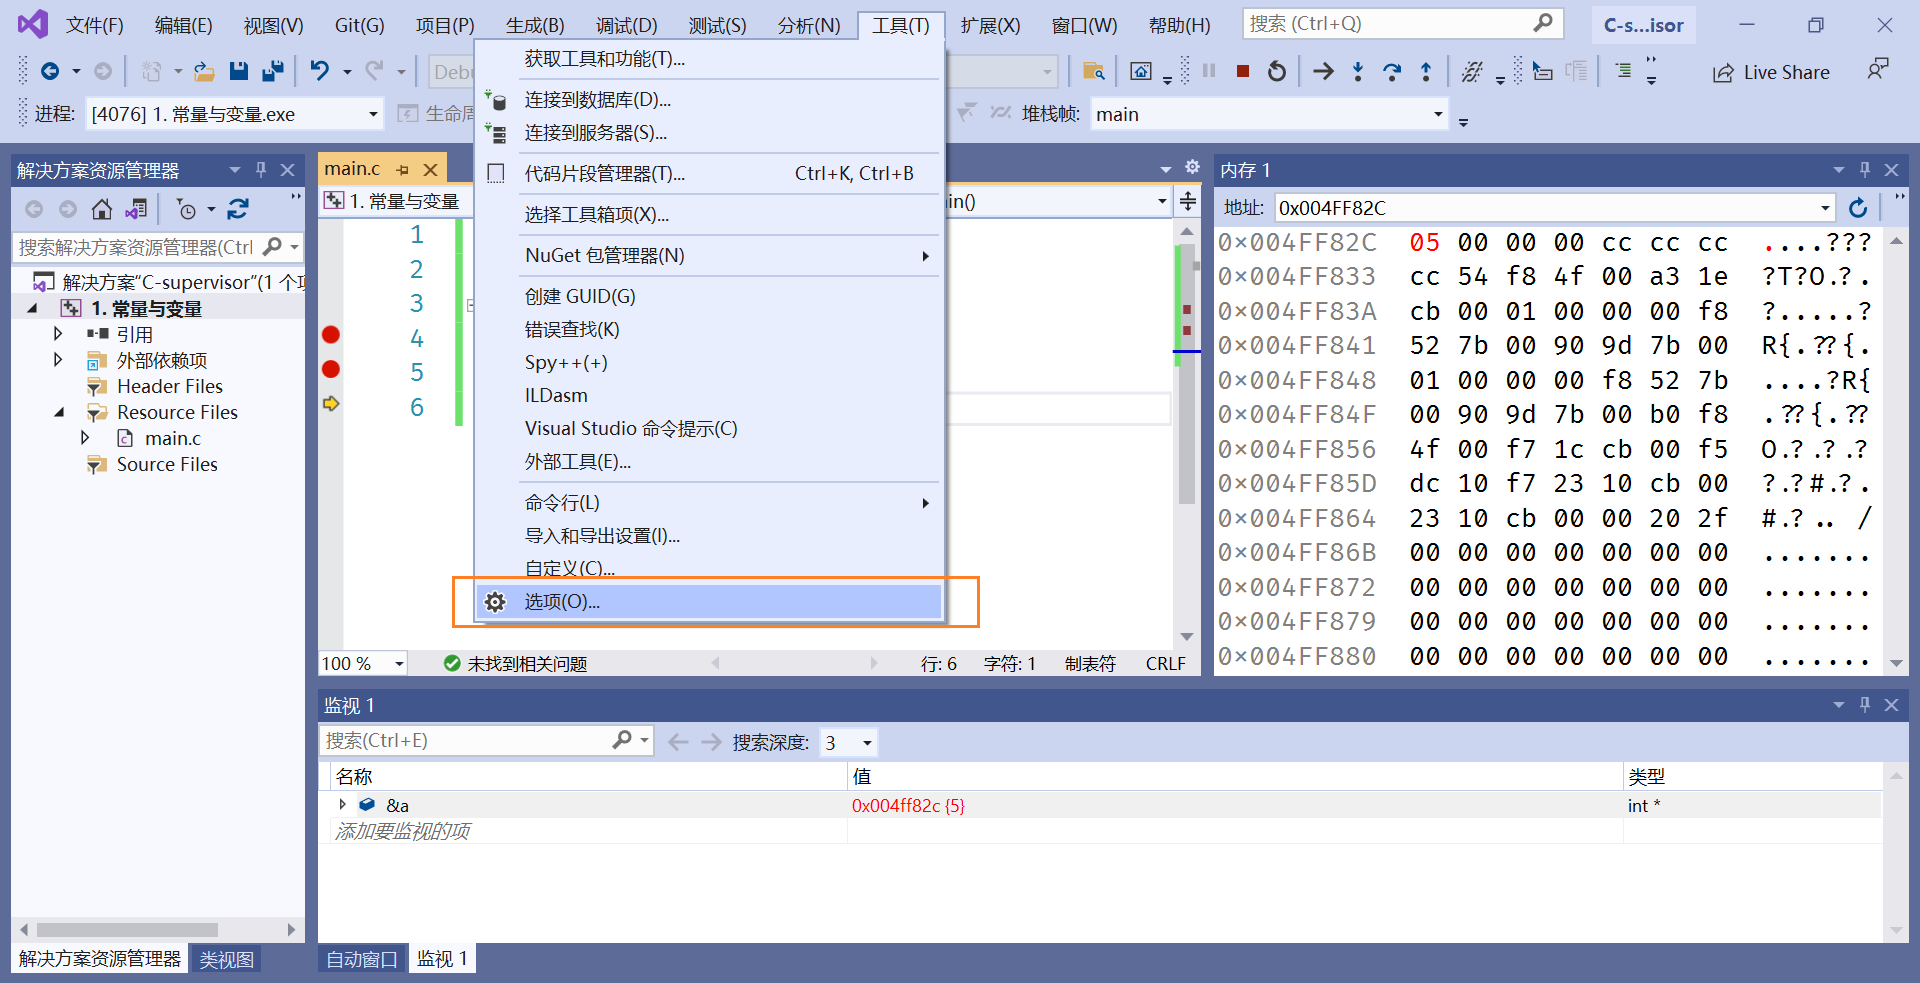Click the Stop Debugging red square icon
Viewport: 1920px width, 983px height.
[1243, 71]
